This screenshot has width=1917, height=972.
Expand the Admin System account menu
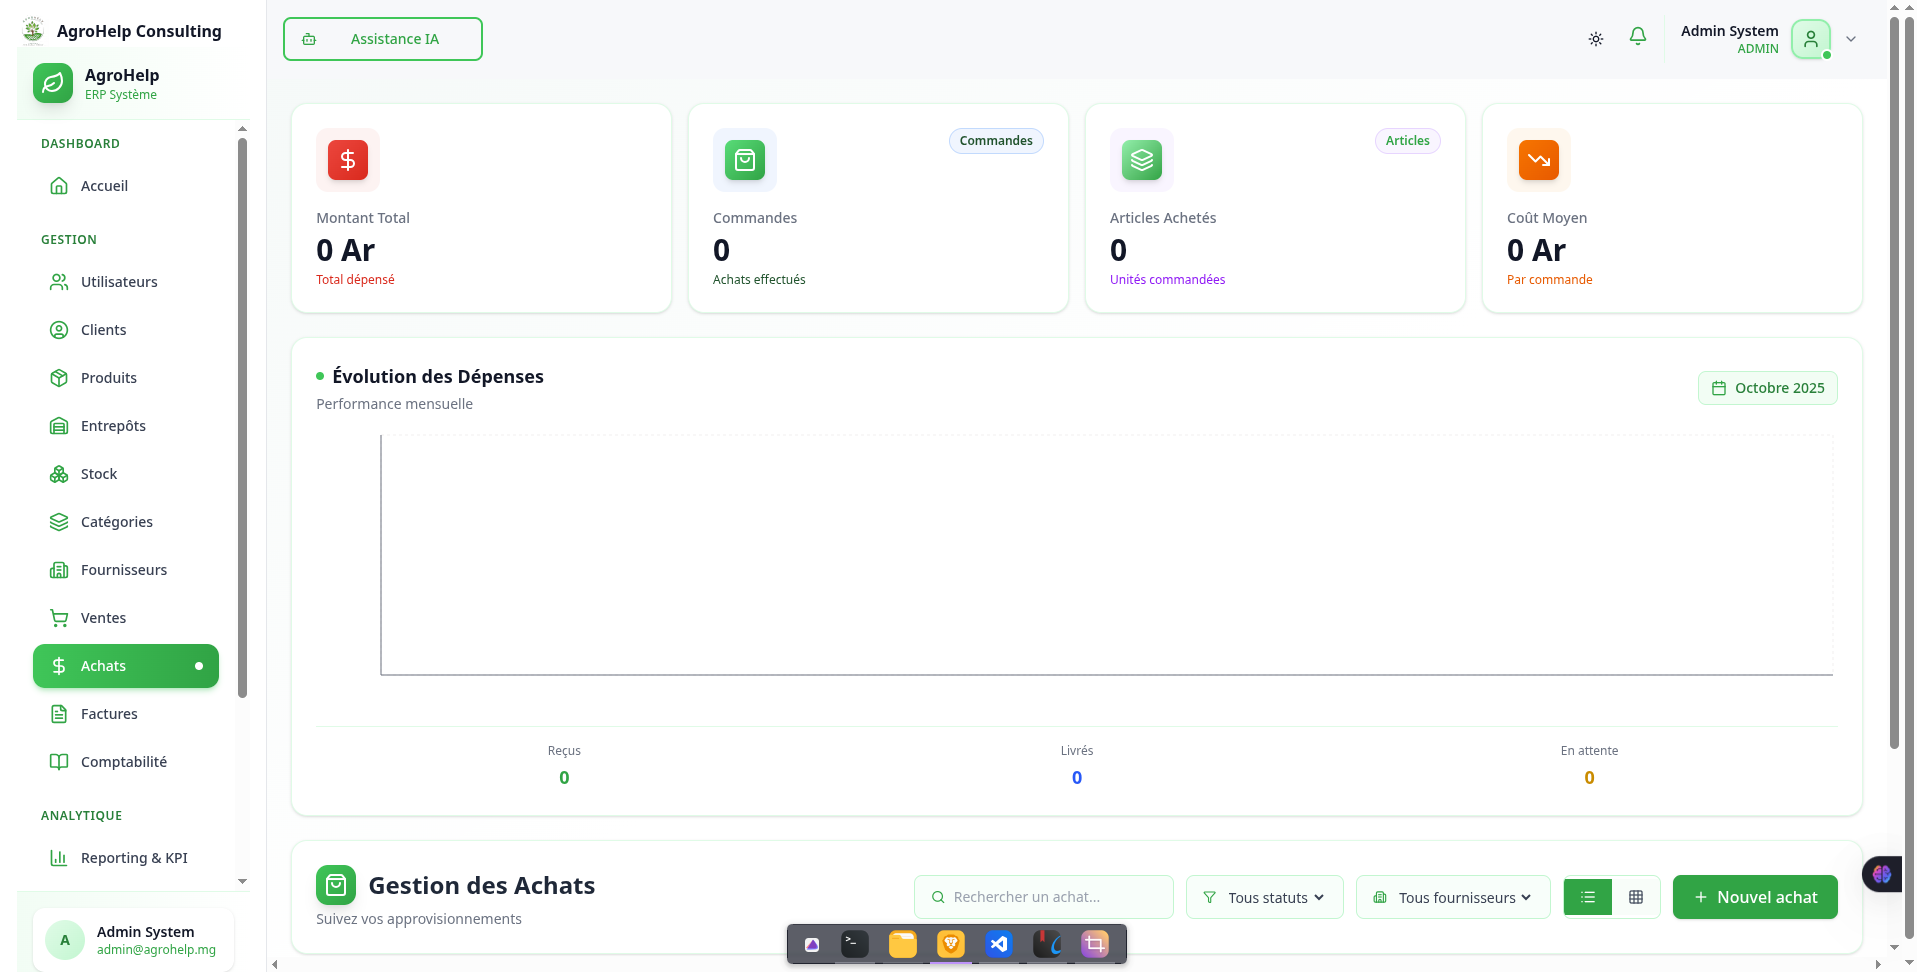point(1851,38)
